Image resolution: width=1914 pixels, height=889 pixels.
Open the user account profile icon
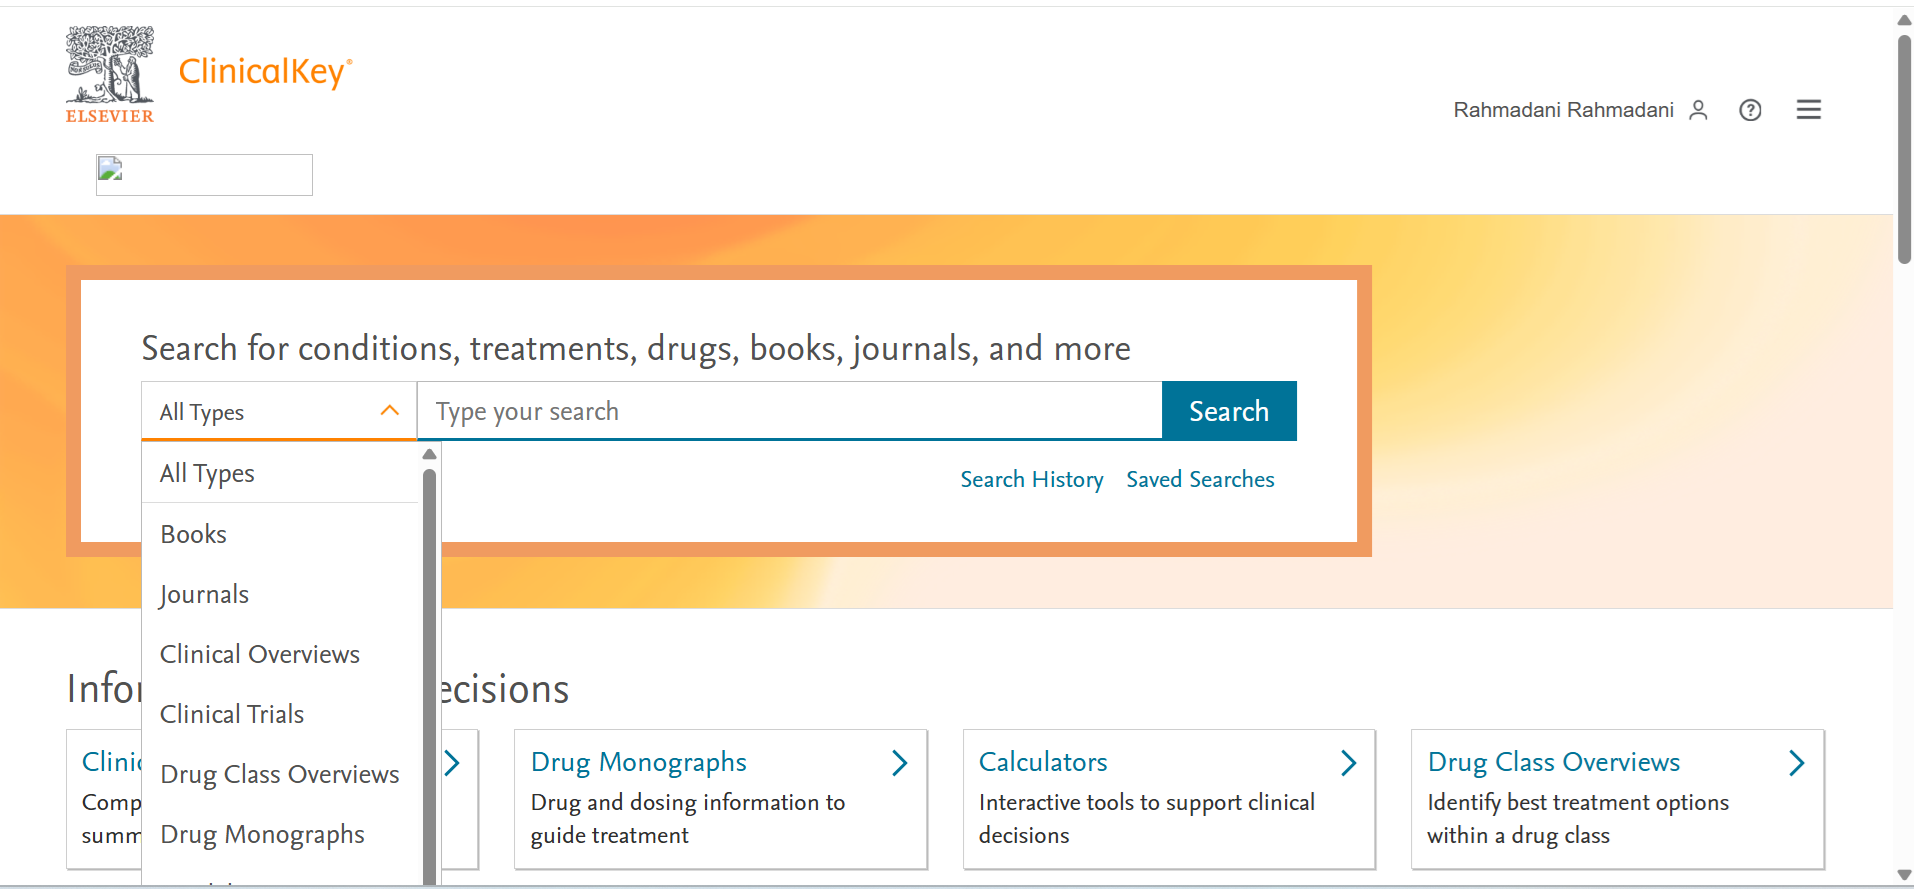[x=1698, y=110]
